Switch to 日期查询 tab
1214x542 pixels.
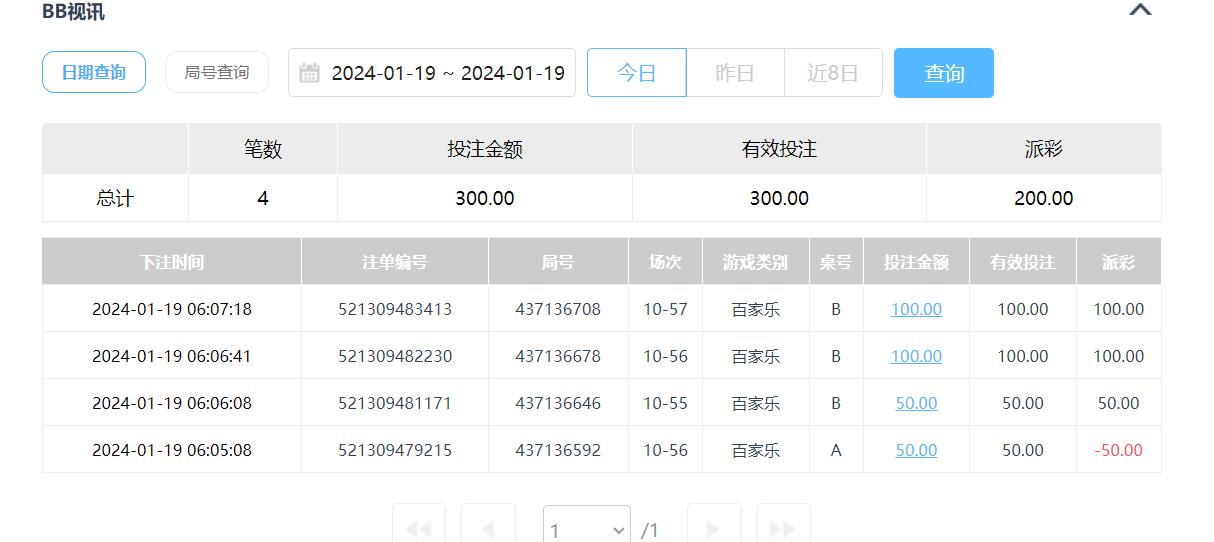(x=94, y=73)
